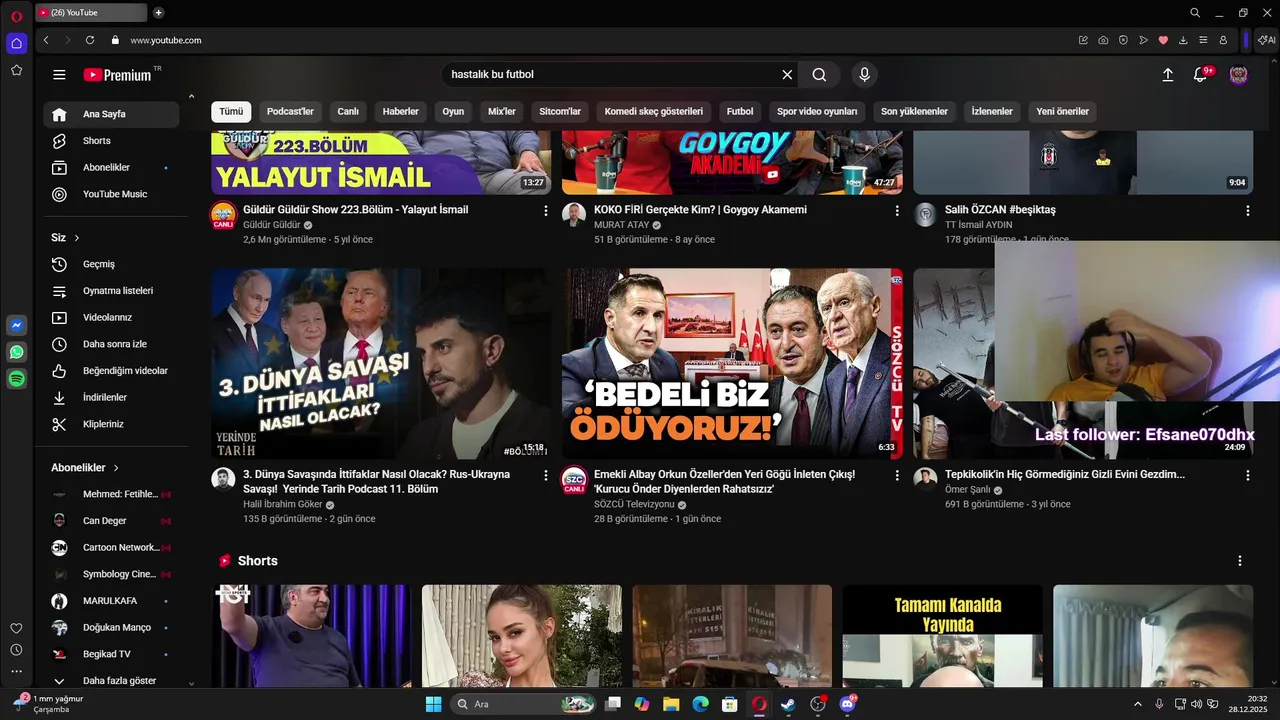The image size is (1280, 720).
Task: Play the 'BEDELİ BİZ ÖDÜYORUZ' thumbnail video
Action: click(x=732, y=363)
